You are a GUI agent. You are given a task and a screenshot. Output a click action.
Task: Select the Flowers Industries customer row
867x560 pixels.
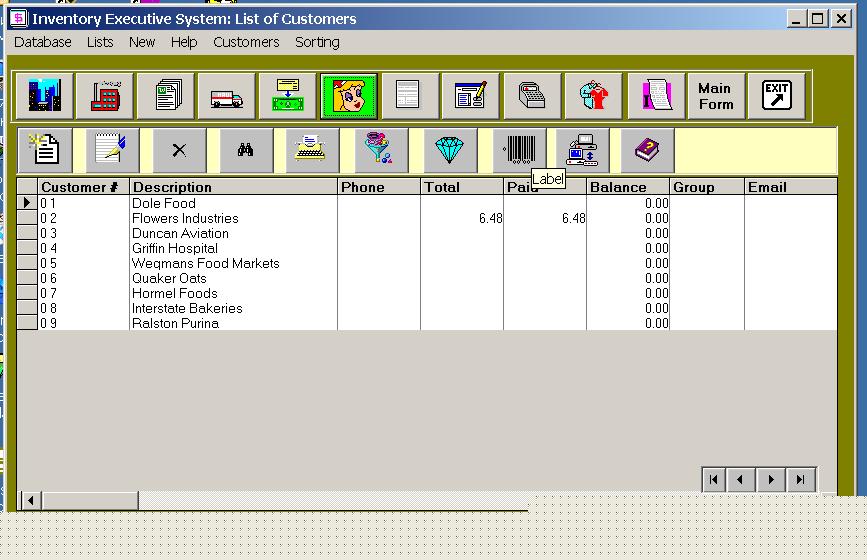pos(185,218)
